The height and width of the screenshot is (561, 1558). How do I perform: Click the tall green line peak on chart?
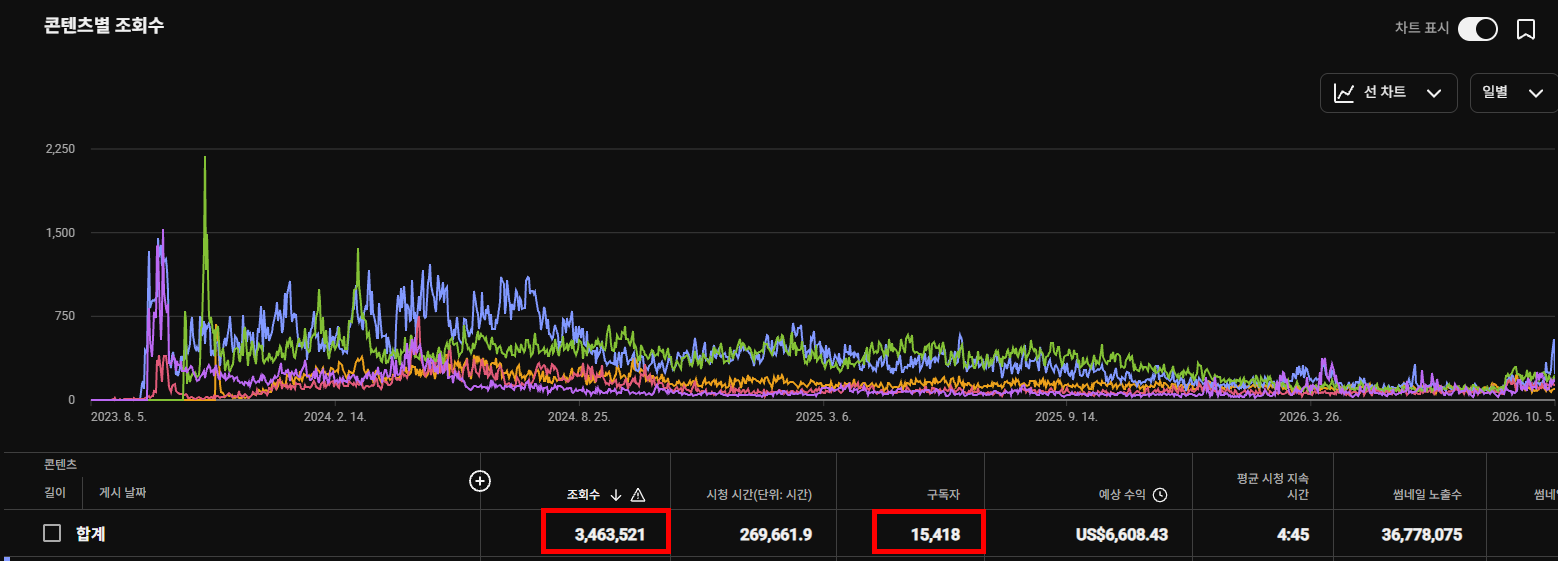[x=205, y=160]
